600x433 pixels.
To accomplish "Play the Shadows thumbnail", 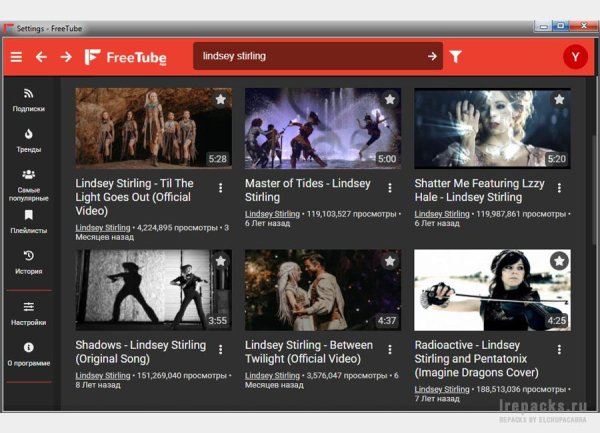I will [153, 290].
